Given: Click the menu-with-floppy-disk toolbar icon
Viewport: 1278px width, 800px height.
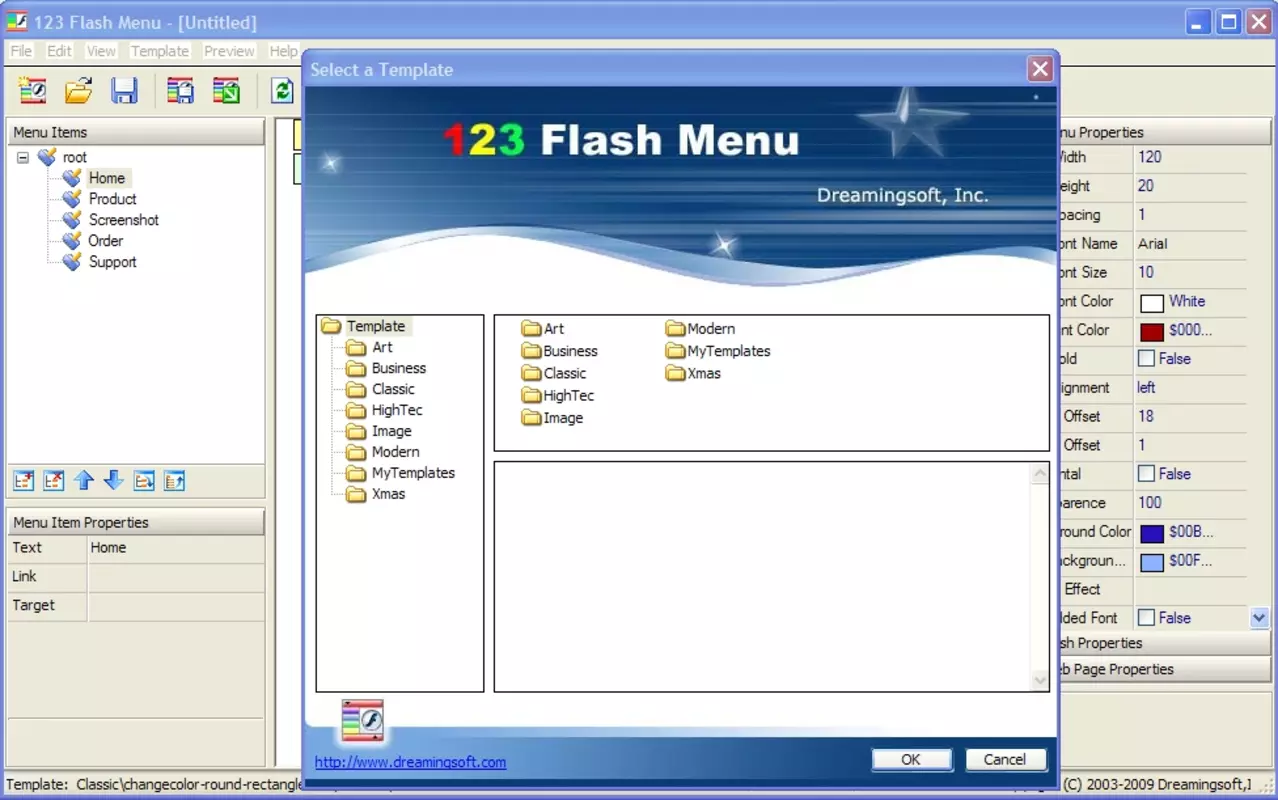Looking at the screenshot, I should click(x=180, y=91).
